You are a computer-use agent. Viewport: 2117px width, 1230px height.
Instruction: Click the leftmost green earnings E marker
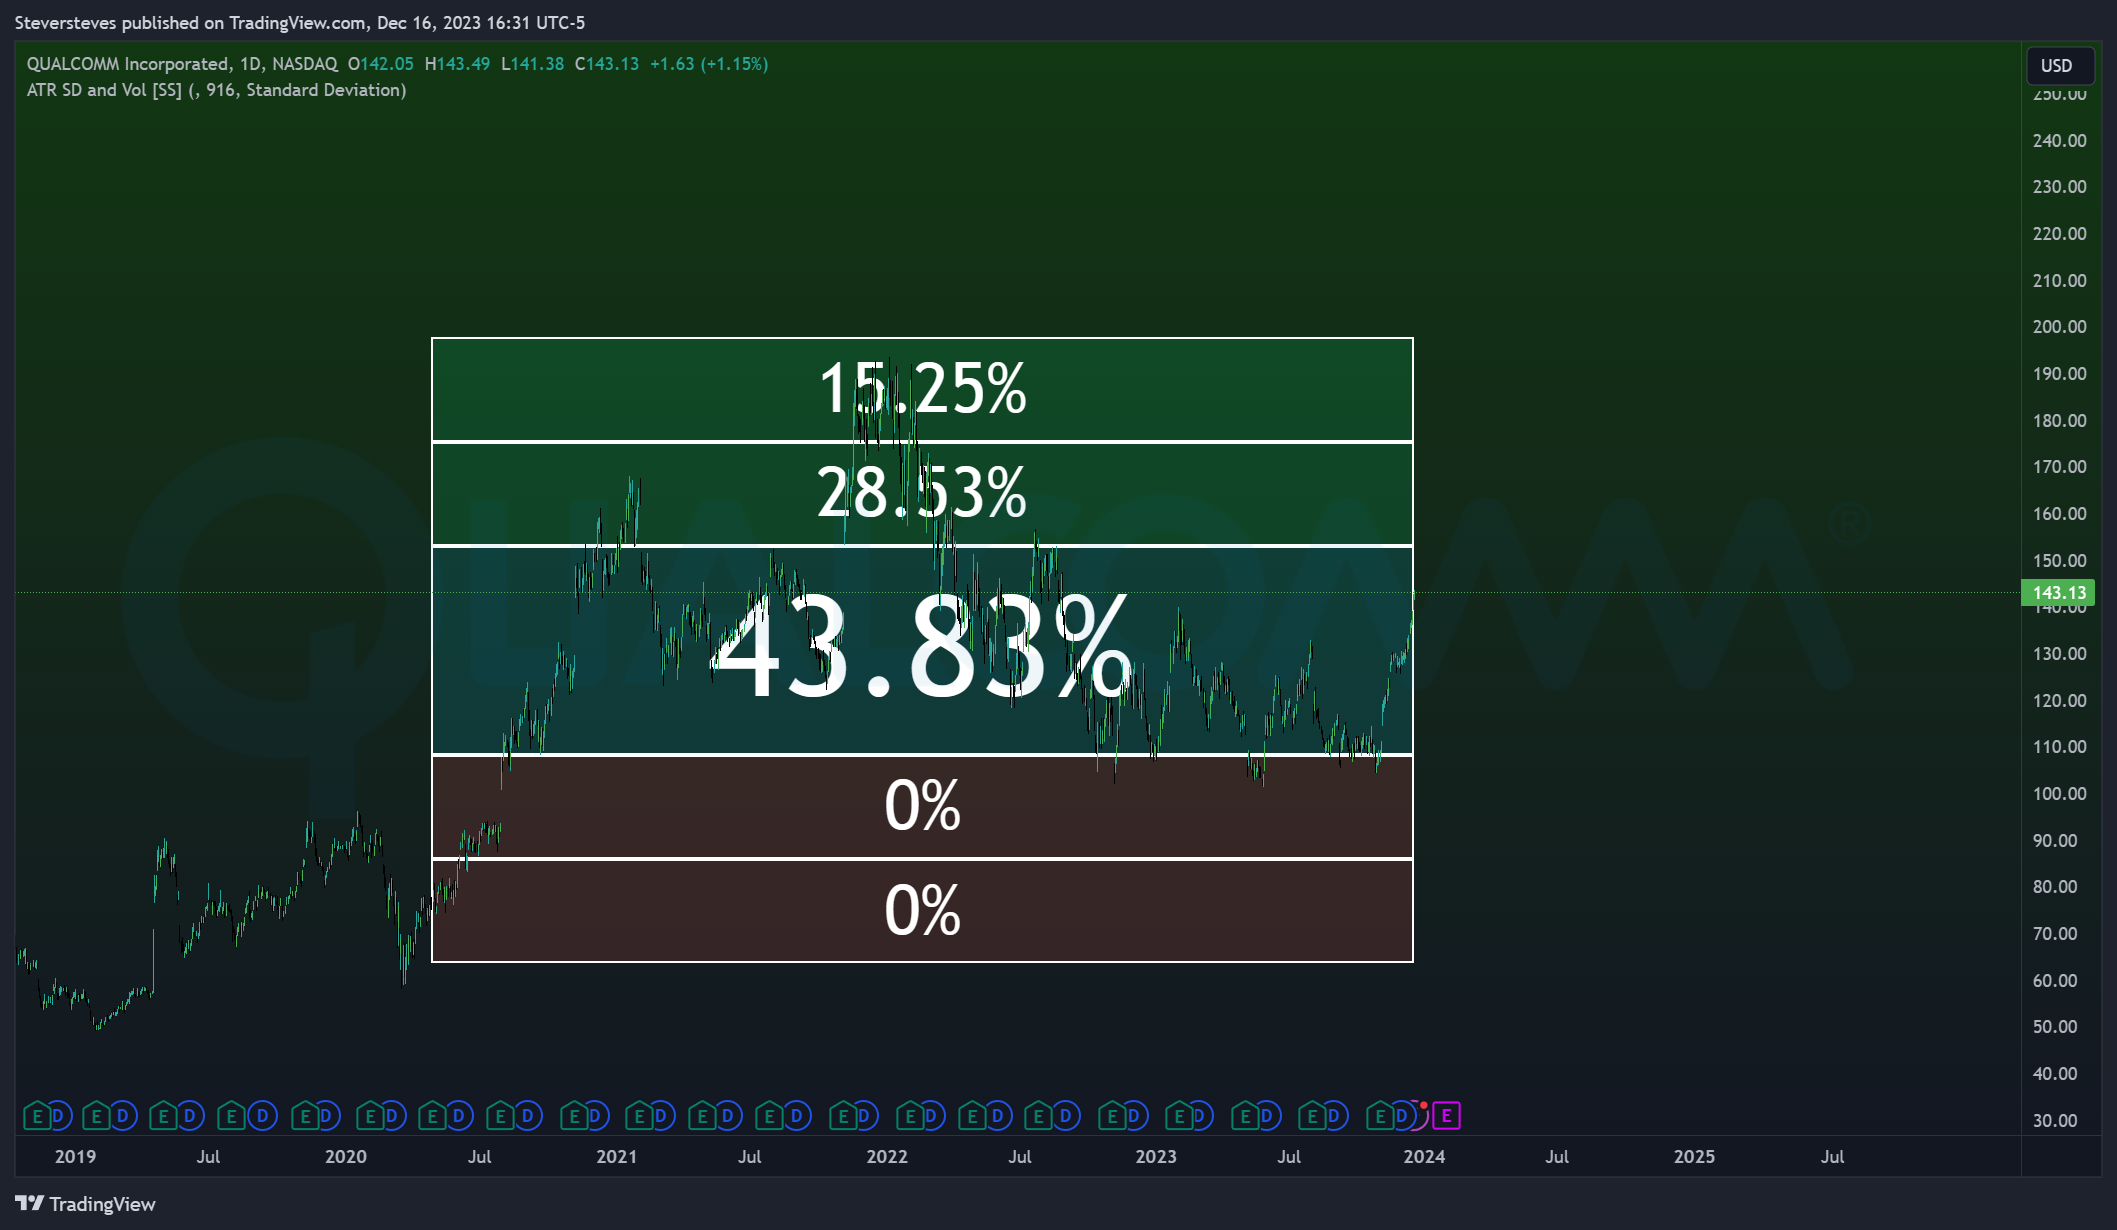click(x=37, y=1115)
